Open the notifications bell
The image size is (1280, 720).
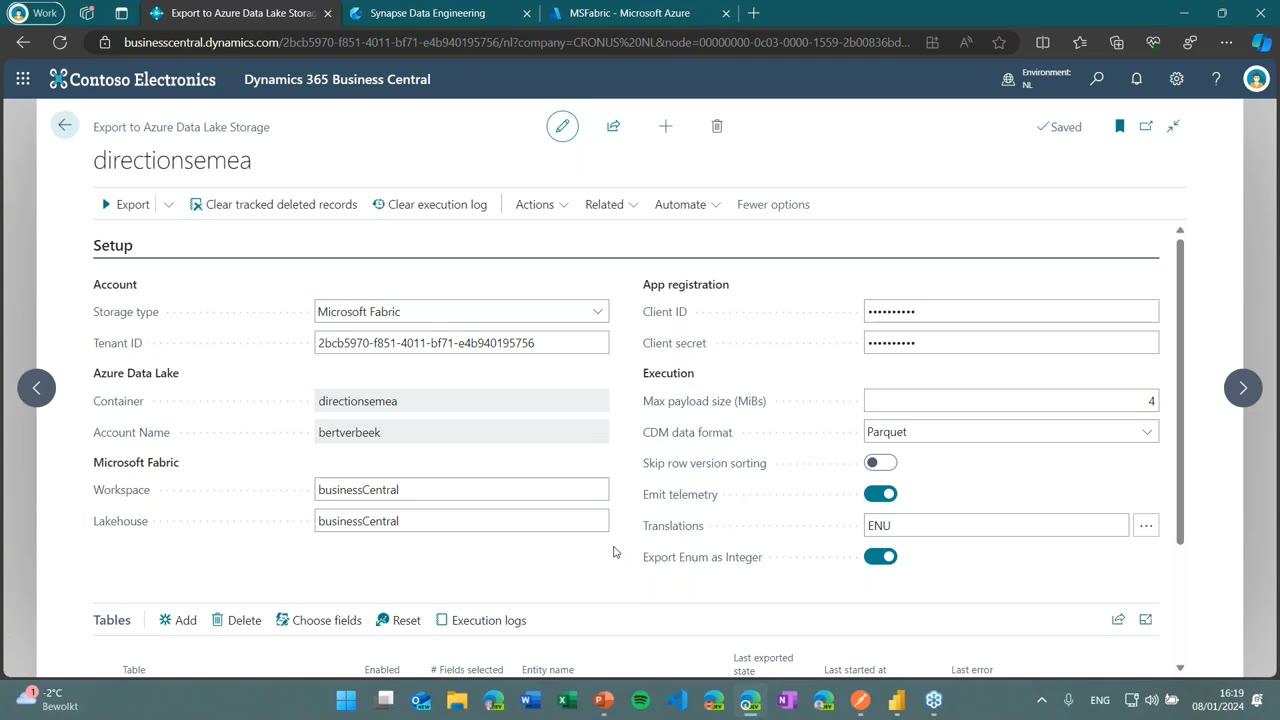coord(1136,79)
